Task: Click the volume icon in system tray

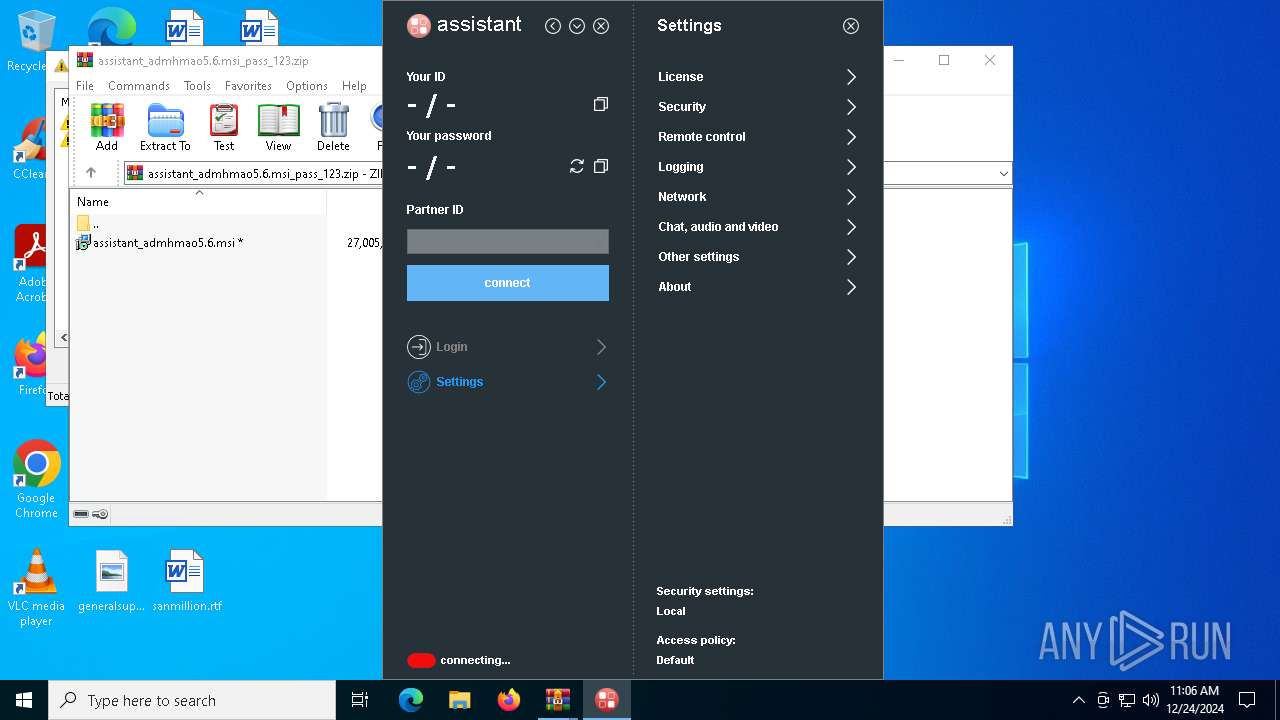Action: (x=1151, y=700)
